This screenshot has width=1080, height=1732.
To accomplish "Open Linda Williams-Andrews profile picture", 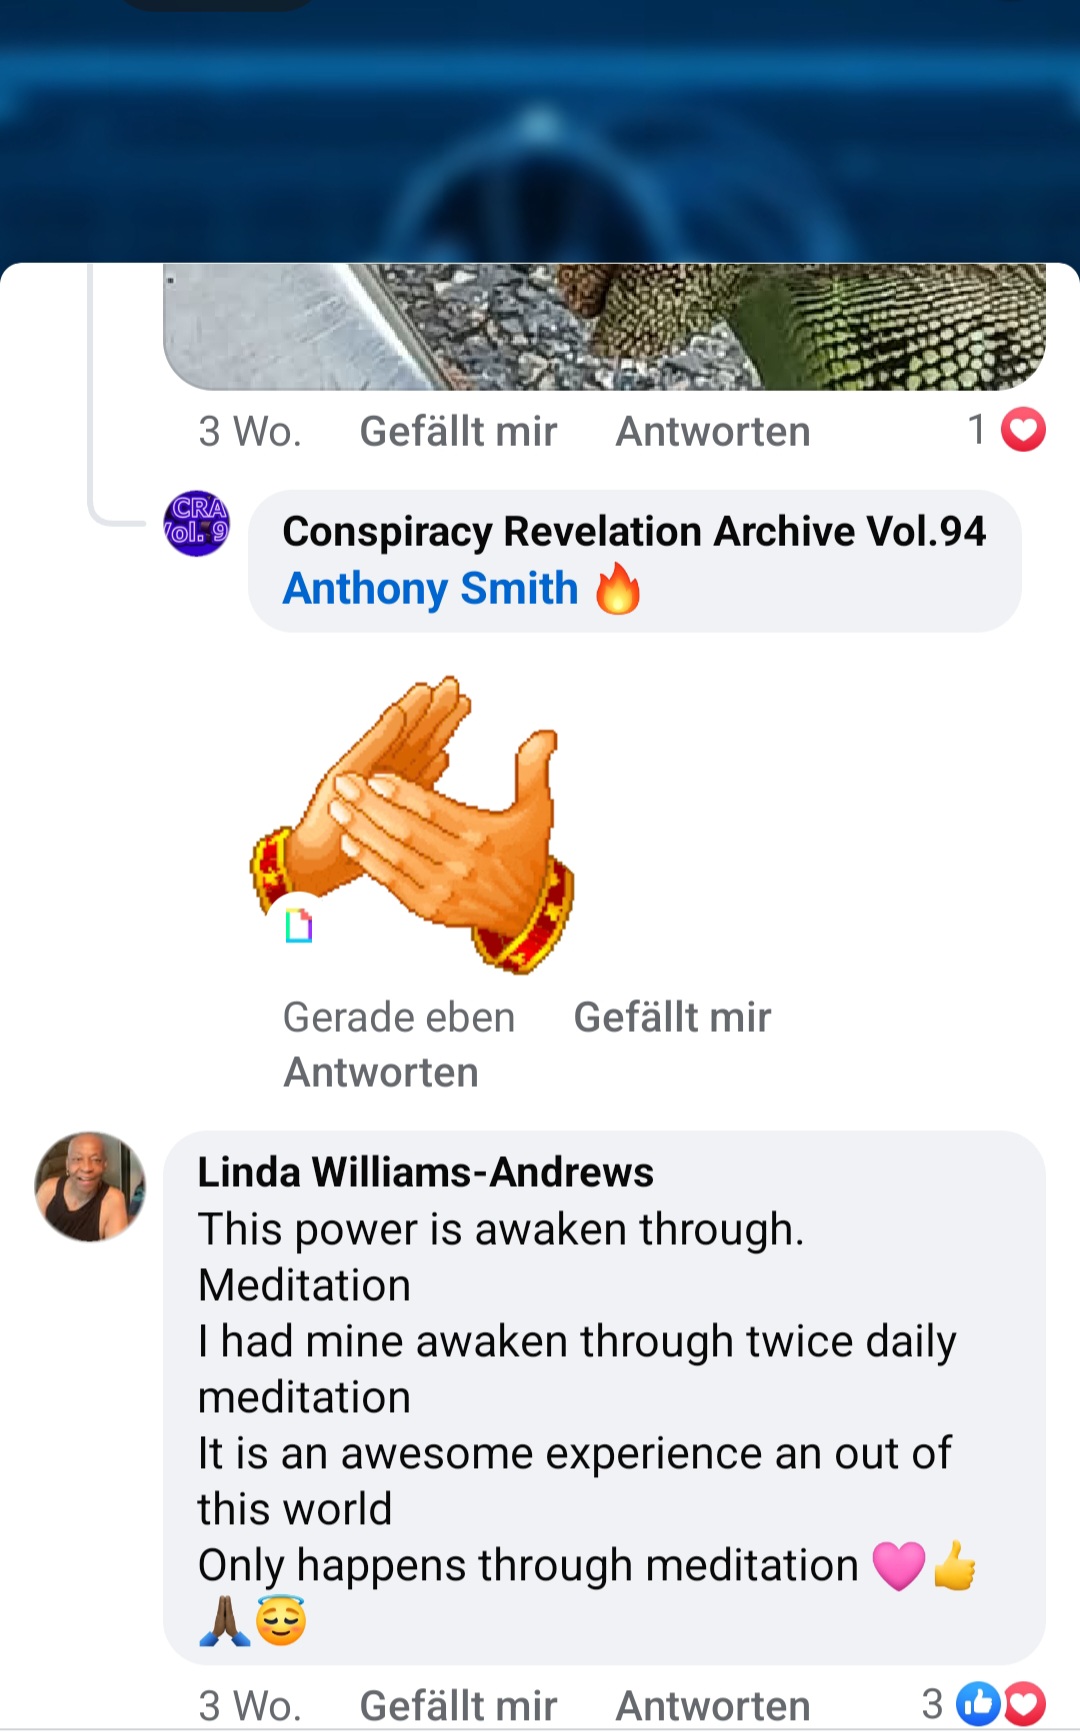I will coord(90,1187).
